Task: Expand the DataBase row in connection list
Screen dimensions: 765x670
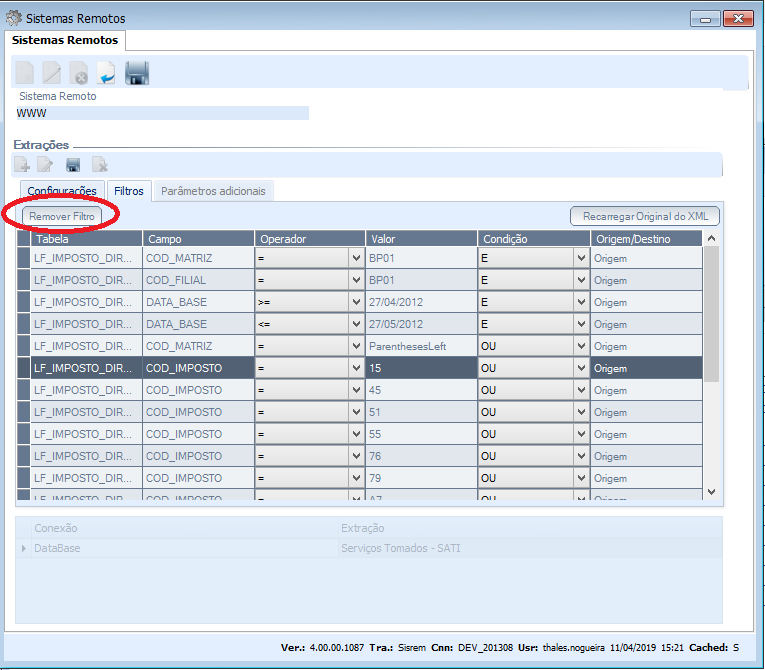Action: [24, 548]
